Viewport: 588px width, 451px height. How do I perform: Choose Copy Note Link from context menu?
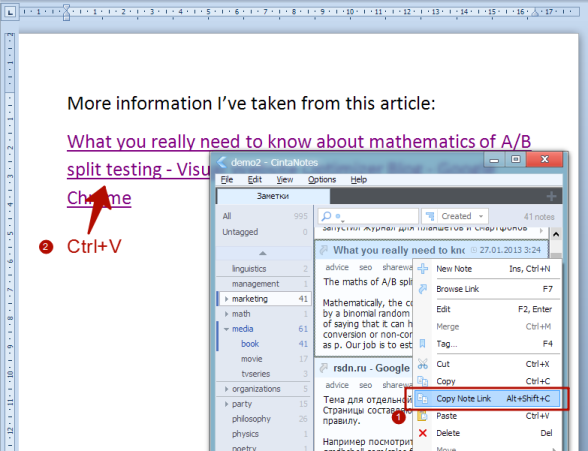coord(487,399)
